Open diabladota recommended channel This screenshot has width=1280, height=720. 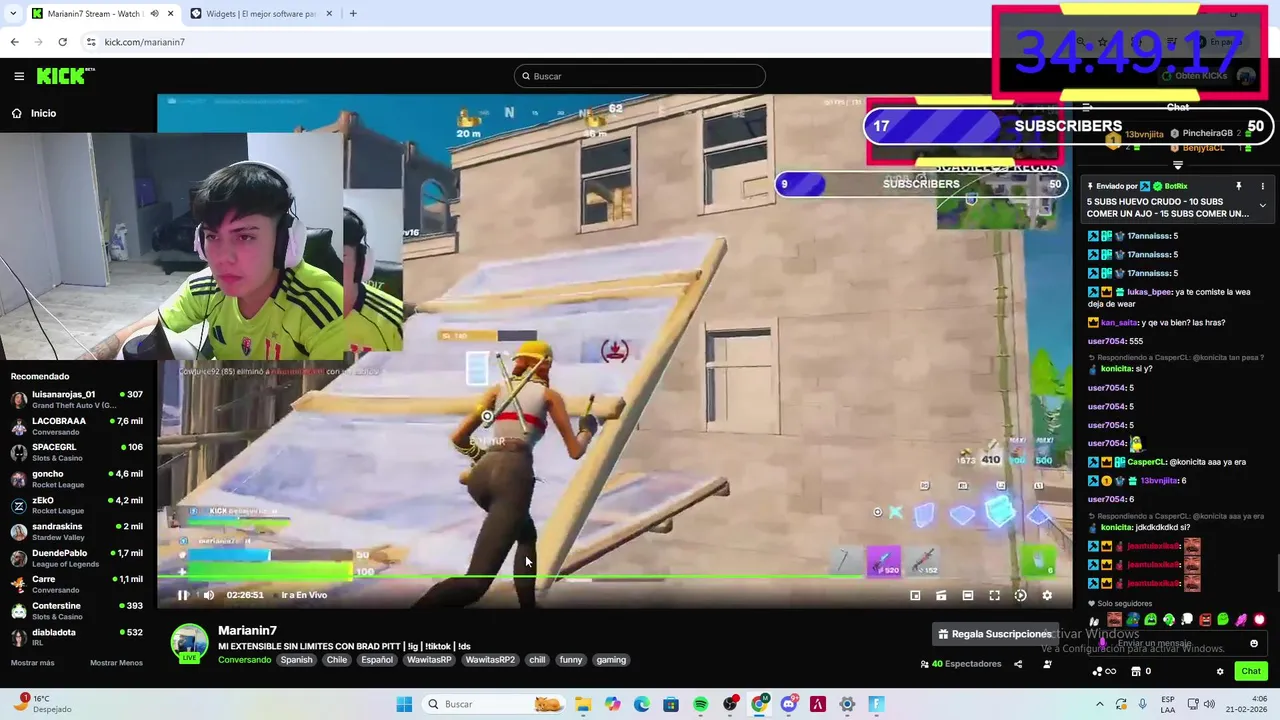point(77,637)
